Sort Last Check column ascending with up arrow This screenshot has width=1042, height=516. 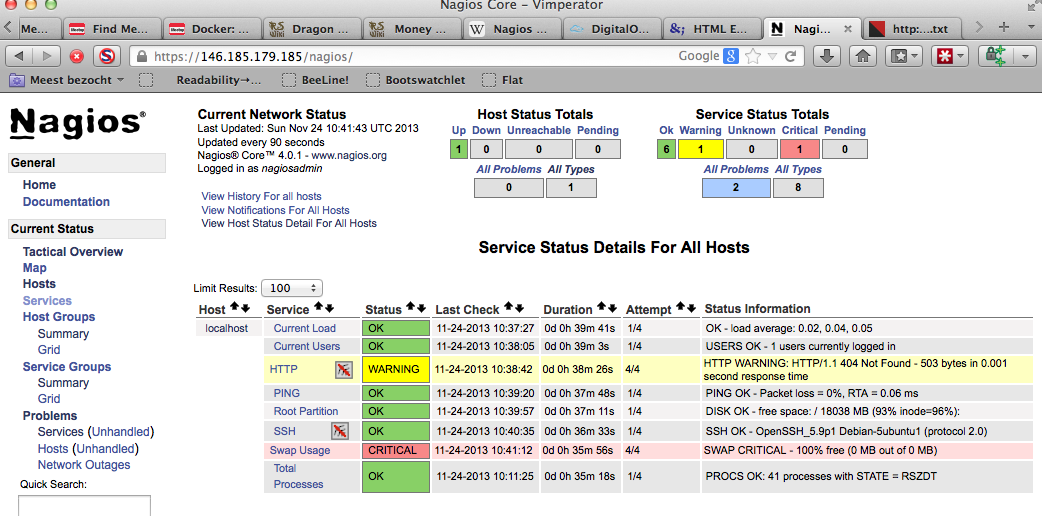[x=509, y=308]
